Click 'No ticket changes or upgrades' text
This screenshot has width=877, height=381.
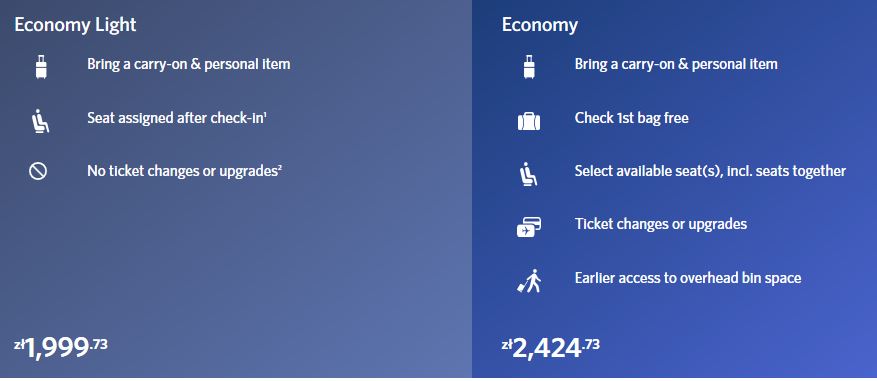(184, 171)
